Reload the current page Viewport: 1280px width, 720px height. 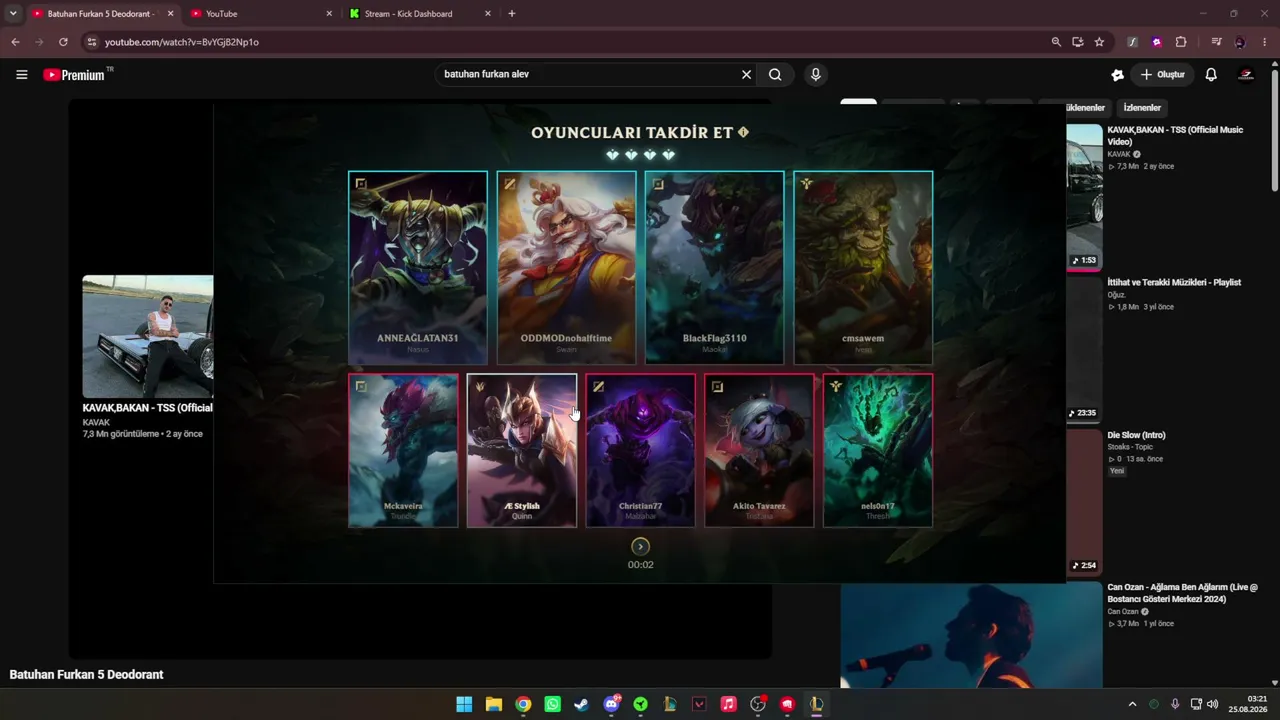tap(63, 42)
